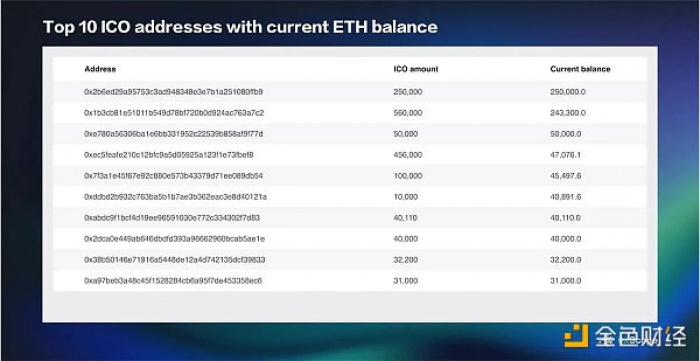Click the address starting with 0x1b3cb81e
The width and height of the screenshot is (700, 361).
coord(174,113)
